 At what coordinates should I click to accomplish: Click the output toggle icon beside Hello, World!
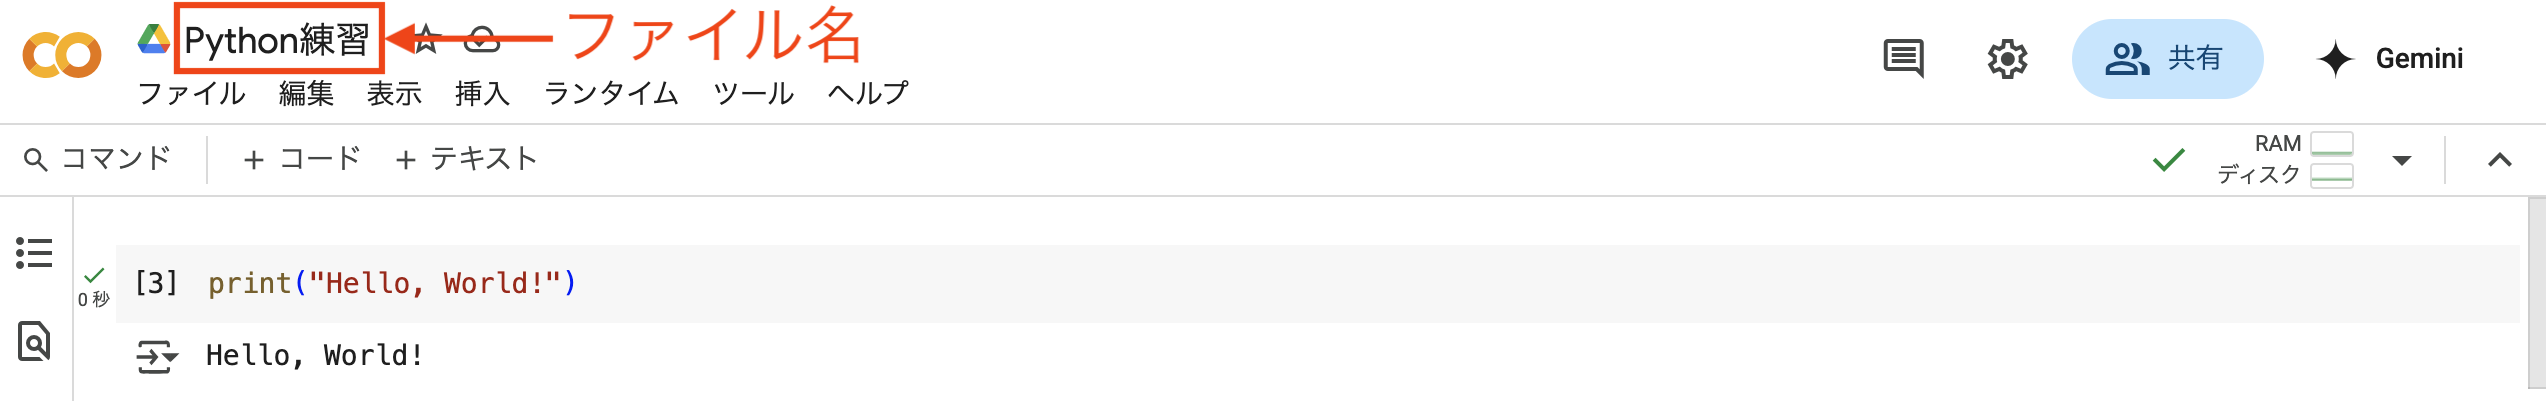156,356
